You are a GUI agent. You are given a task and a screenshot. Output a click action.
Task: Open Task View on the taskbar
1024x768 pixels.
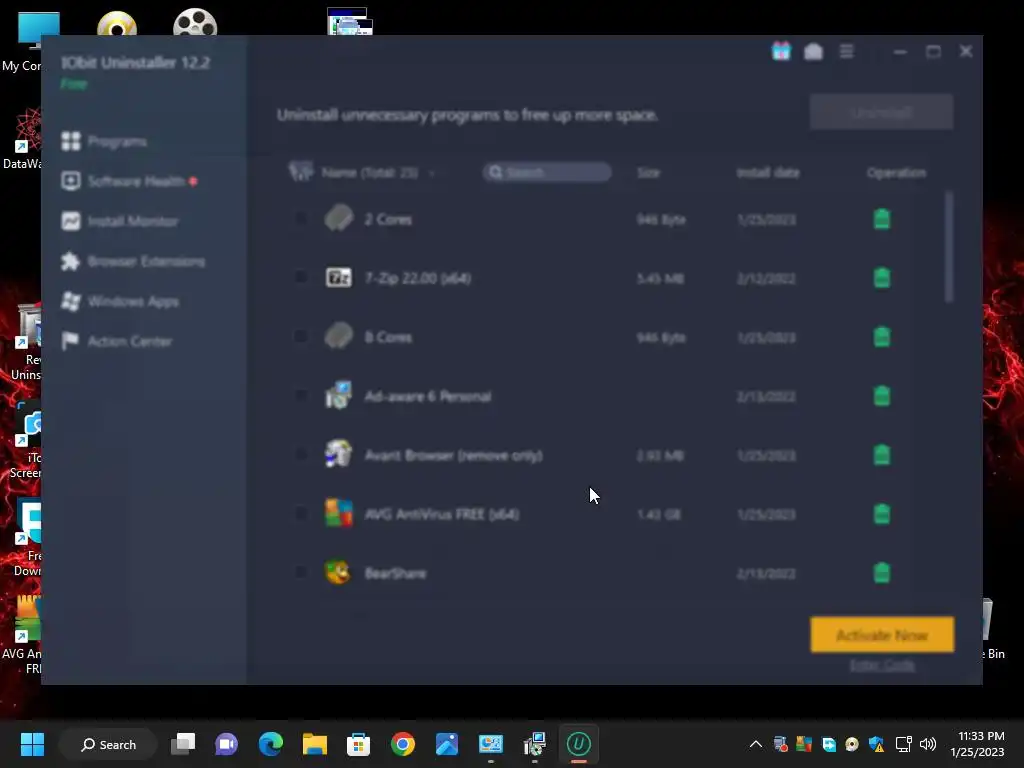183,744
